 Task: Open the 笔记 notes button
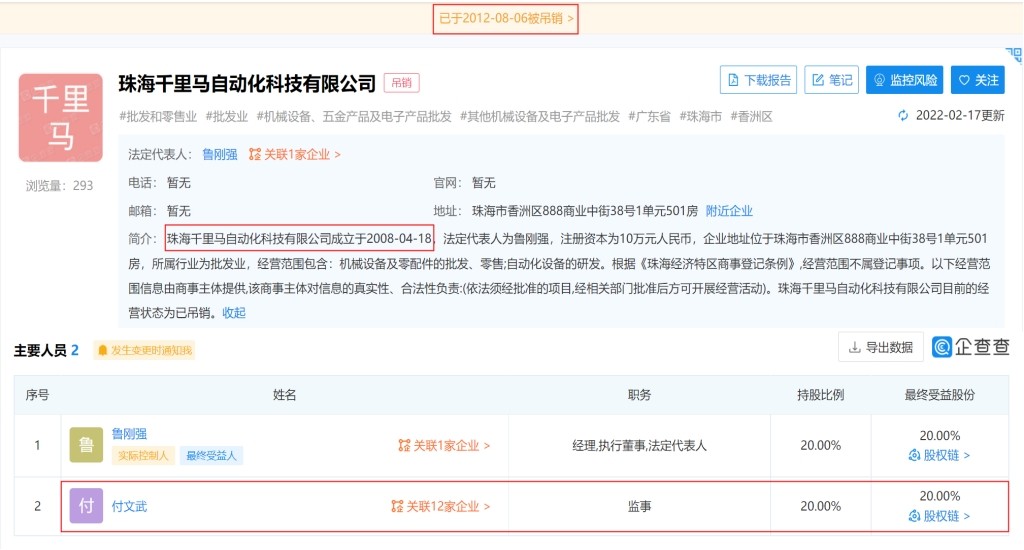click(831, 80)
